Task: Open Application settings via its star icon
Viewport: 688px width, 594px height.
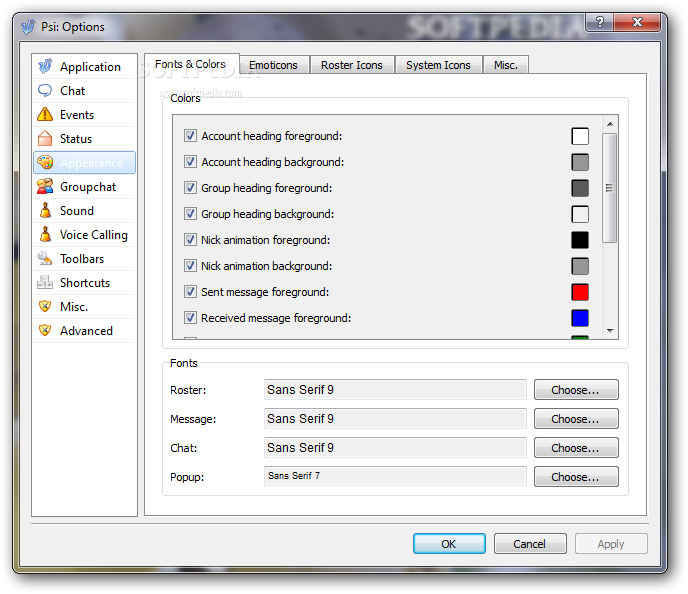Action: point(45,66)
